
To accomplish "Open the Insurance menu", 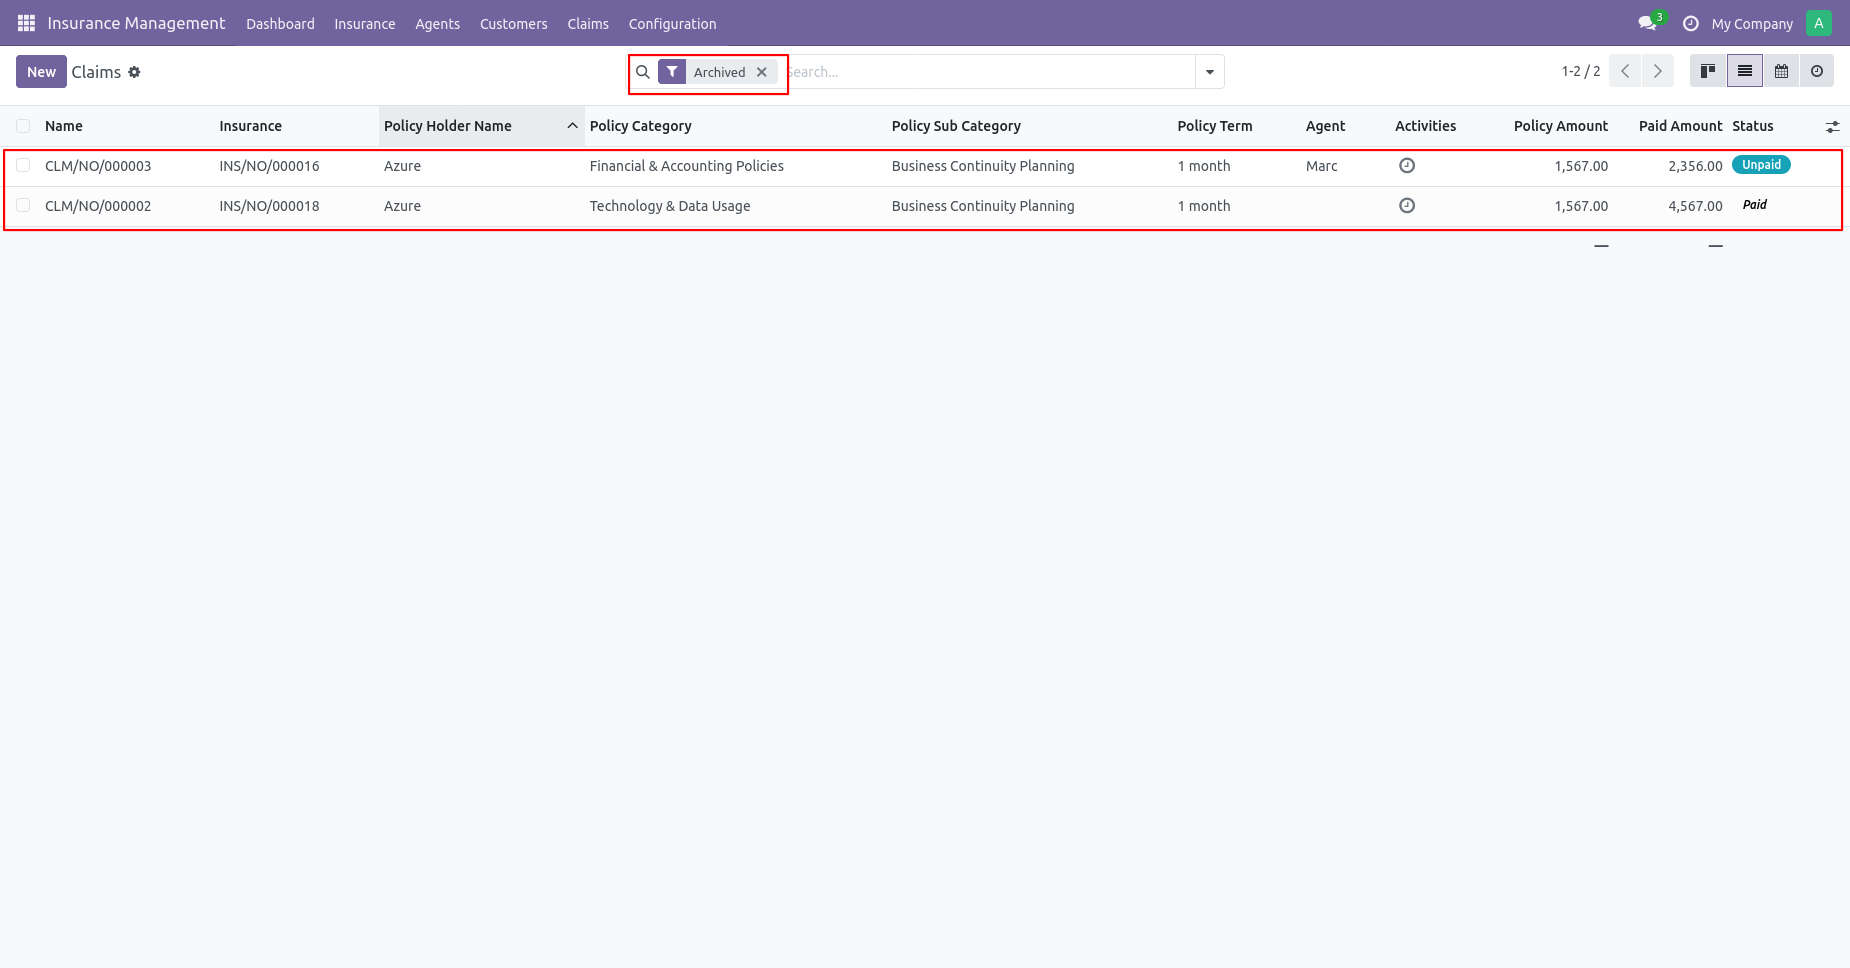I will tap(364, 24).
